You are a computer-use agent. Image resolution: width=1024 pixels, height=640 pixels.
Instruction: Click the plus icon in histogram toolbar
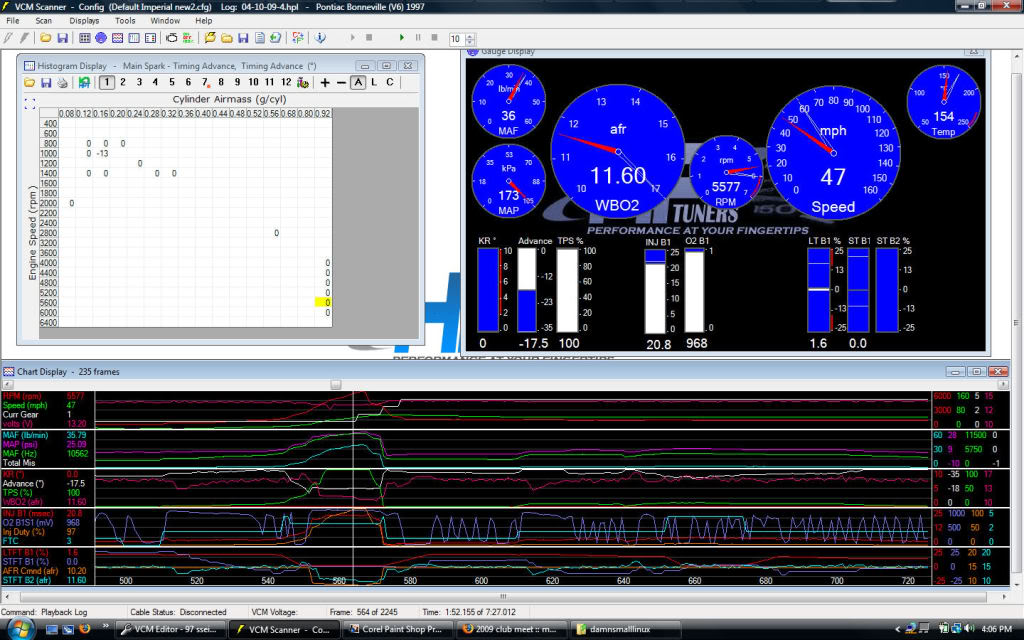325,82
